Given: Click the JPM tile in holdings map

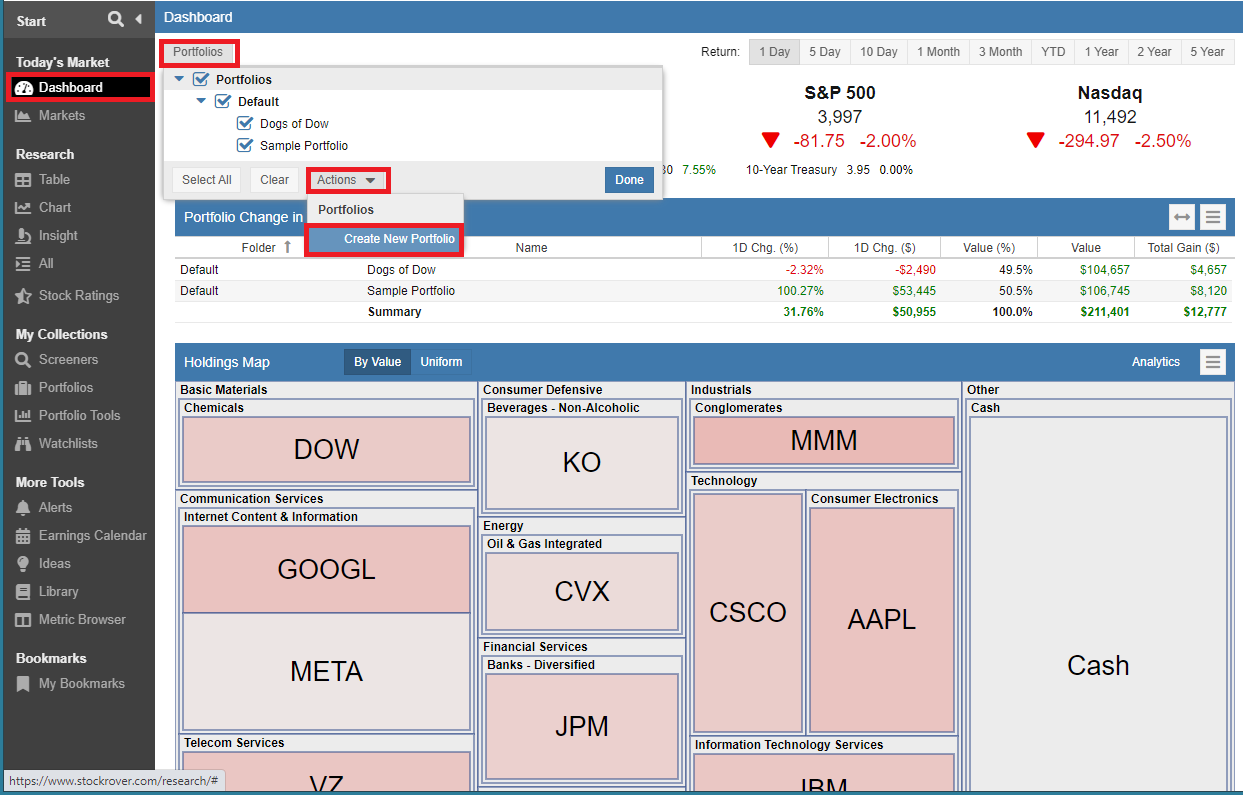Looking at the screenshot, I should click(x=581, y=726).
